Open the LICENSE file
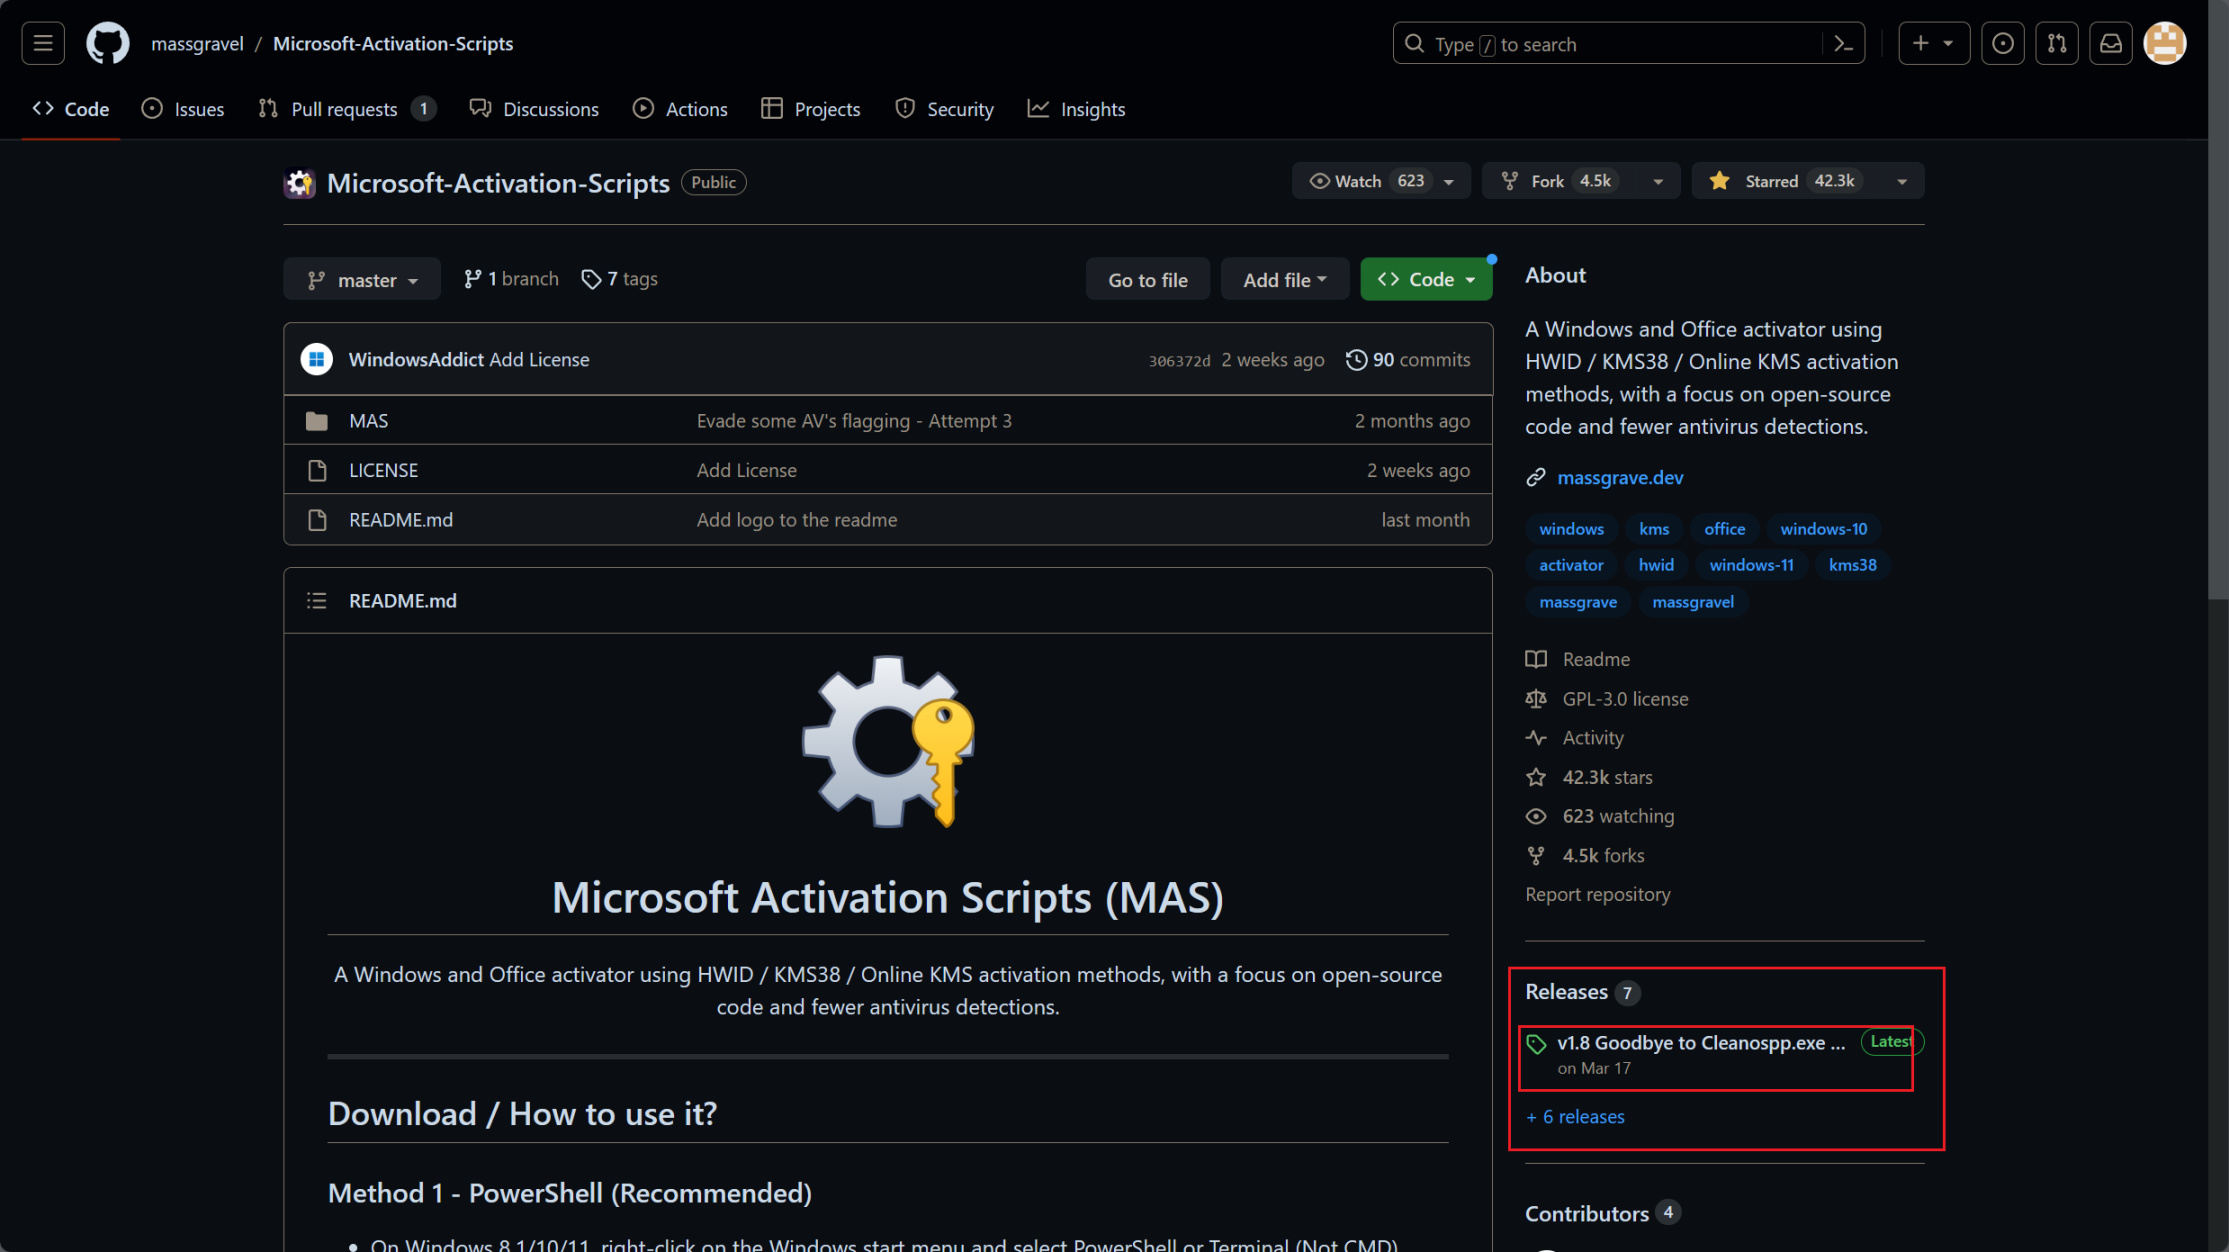Screen dimensions: 2229x1252 (x=383, y=470)
